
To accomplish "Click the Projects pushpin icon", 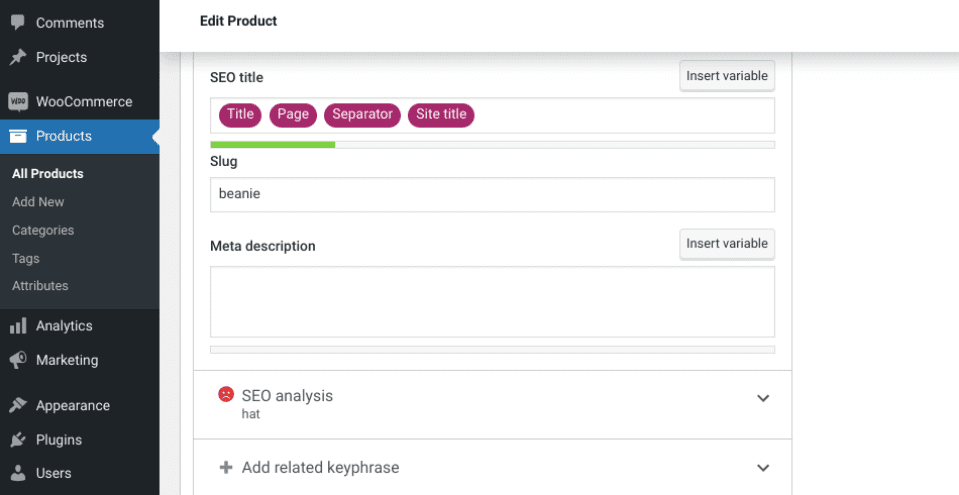I will click(x=18, y=57).
